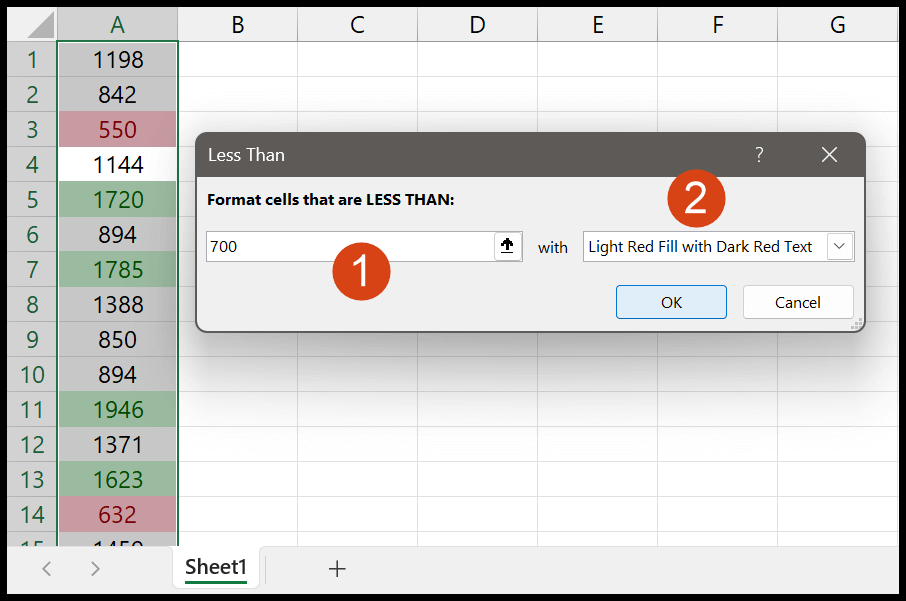Click Light Red Fill with Dark Red Text
This screenshot has width=906, height=601.
pos(700,247)
